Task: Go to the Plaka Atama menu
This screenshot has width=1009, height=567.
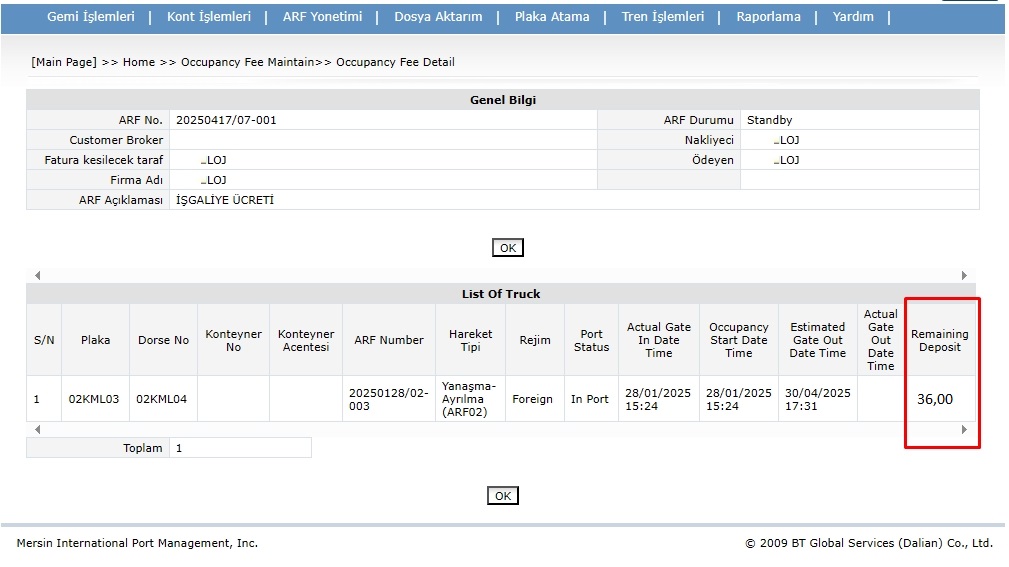Action: pyautogui.click(x=552, y=17)
